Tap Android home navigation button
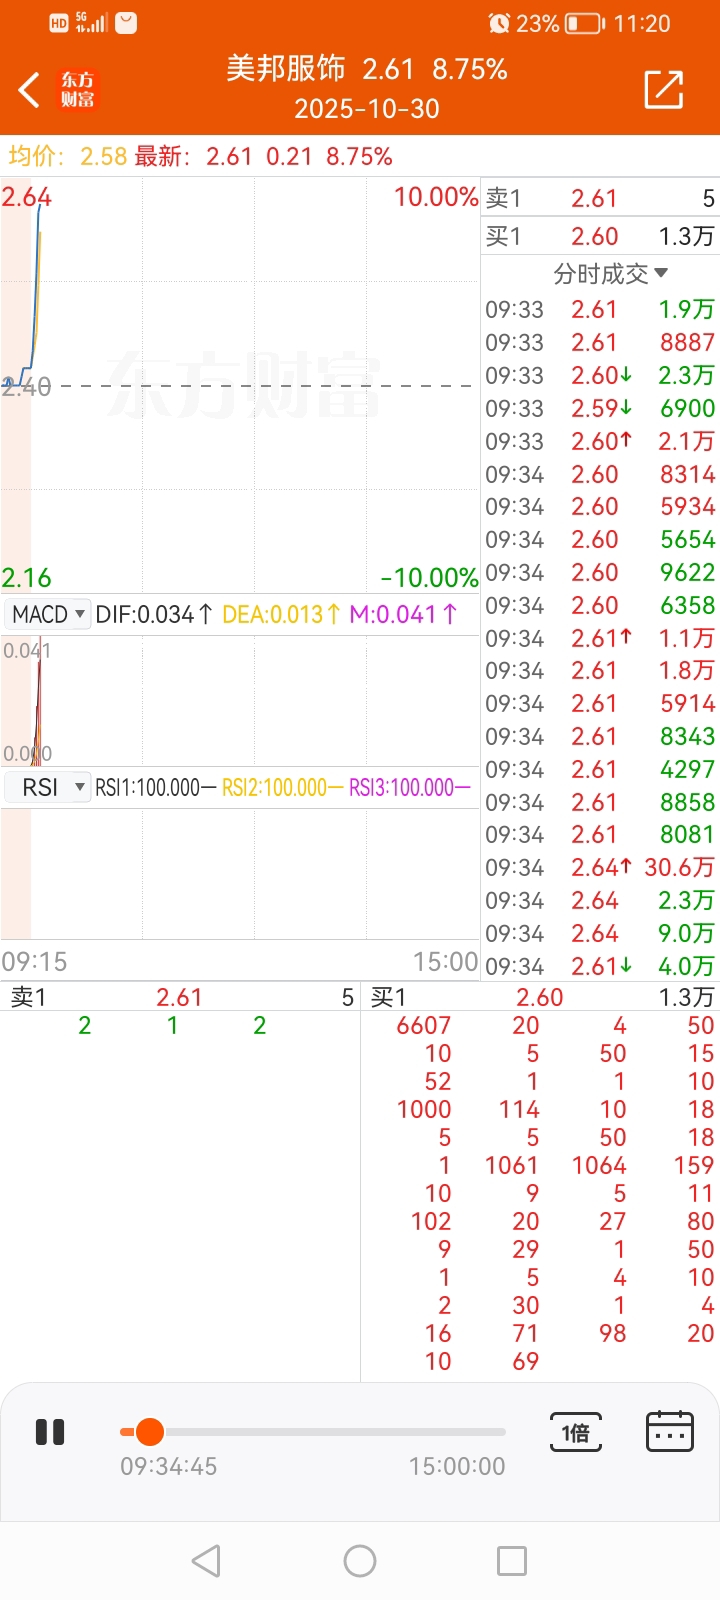Image resolution: width=720 pixels, height=1600 pixels. point(360,1560)
